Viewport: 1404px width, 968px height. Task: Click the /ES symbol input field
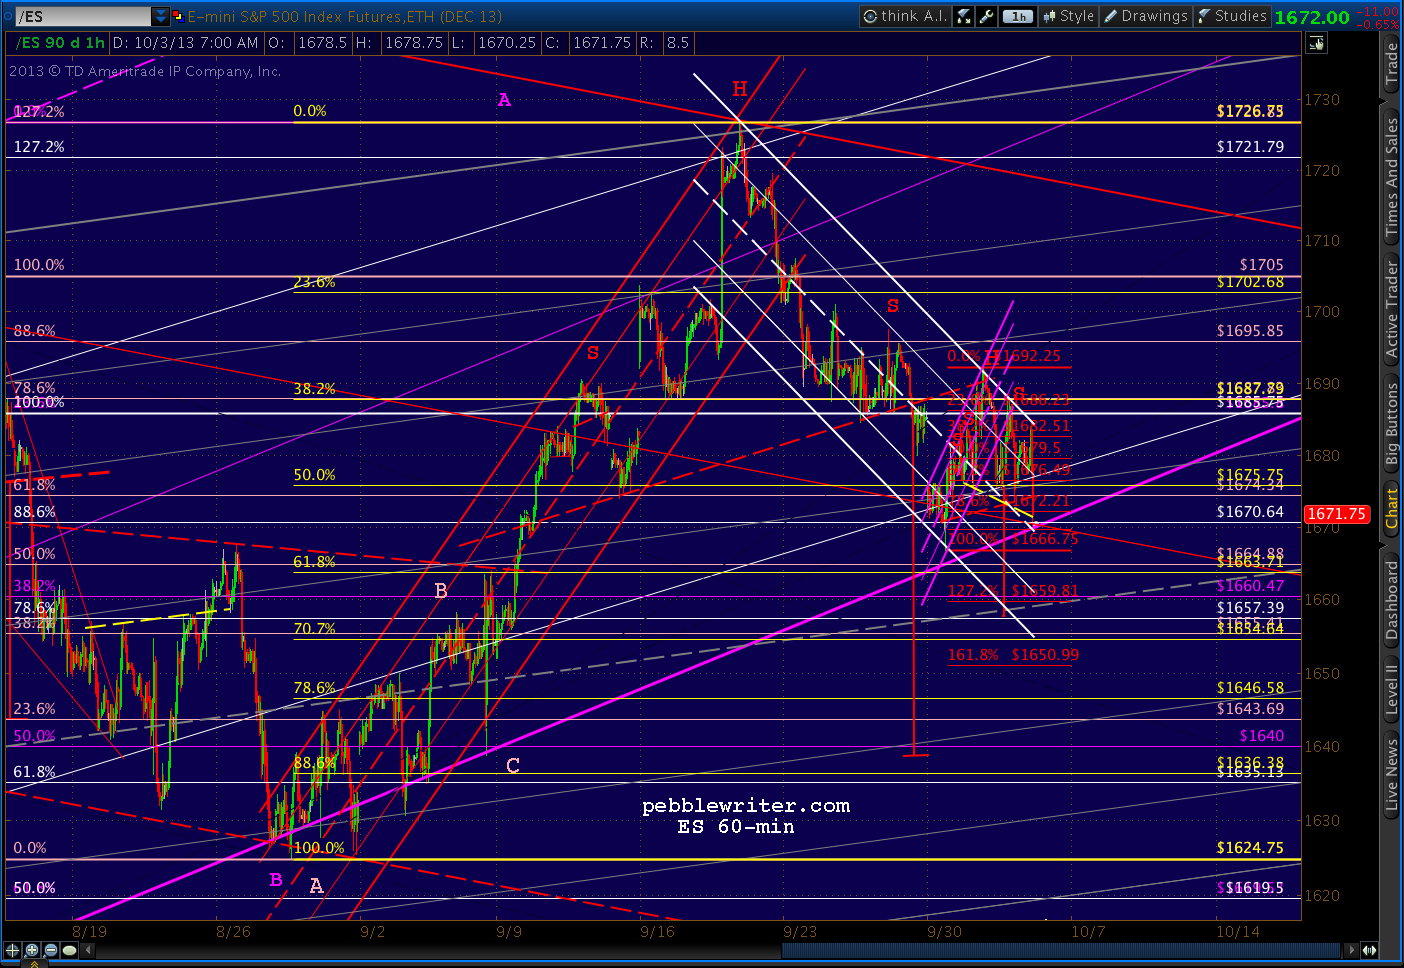(x=84, y=16)
